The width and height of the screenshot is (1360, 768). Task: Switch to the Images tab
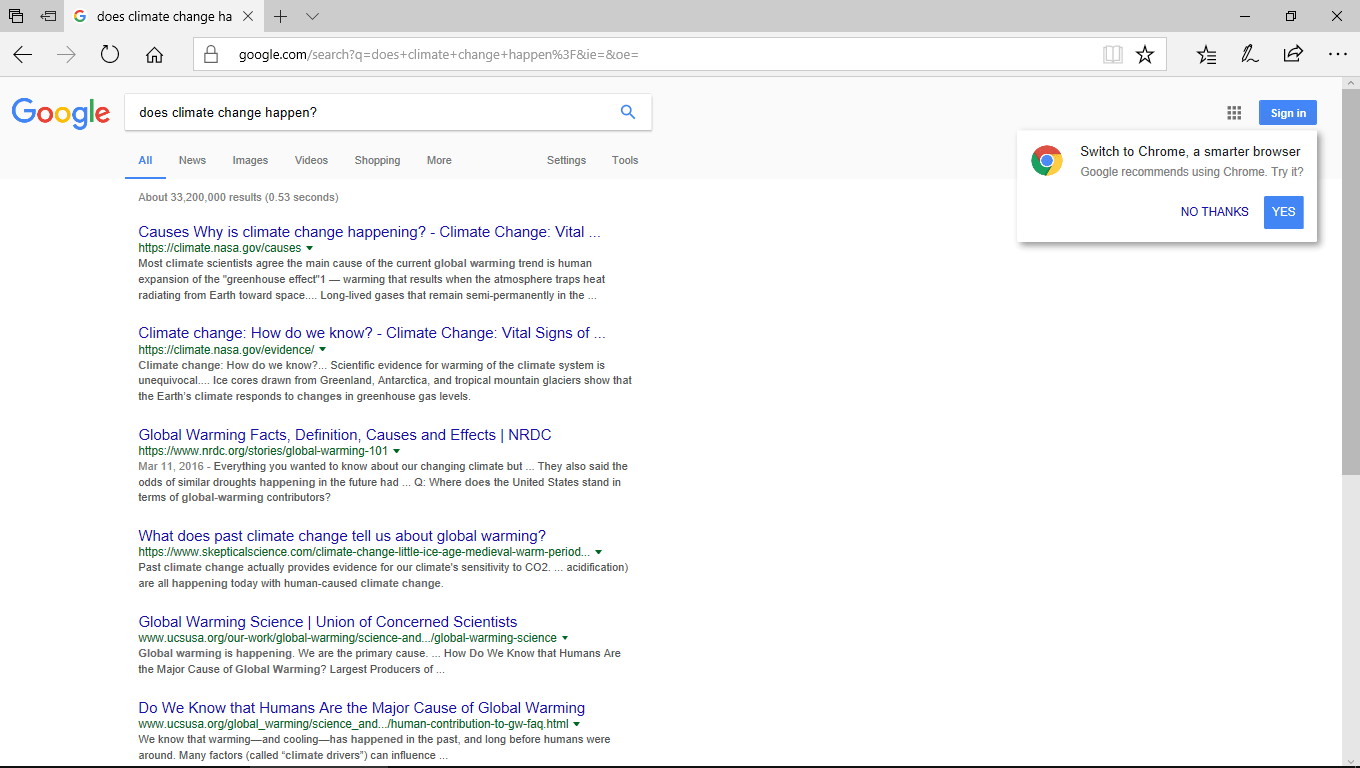click(x=250, y=160)
